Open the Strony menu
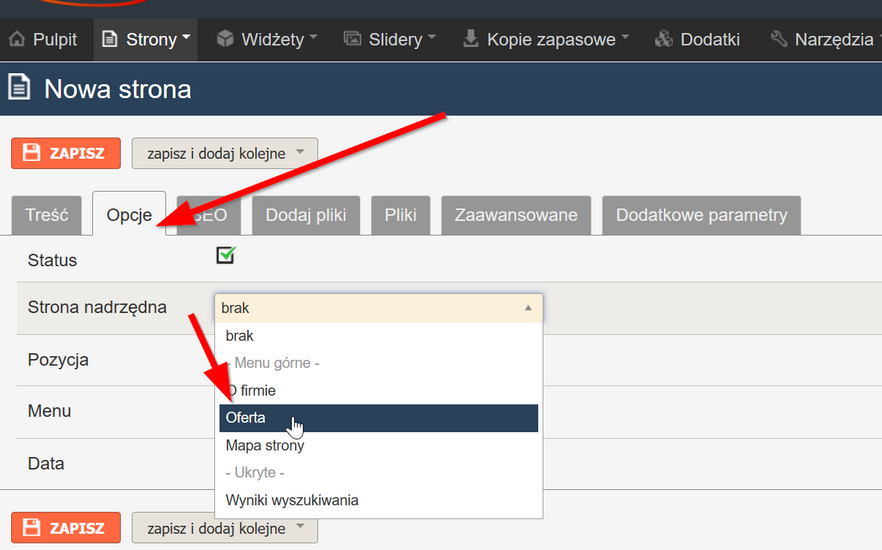 (x=146, y=39)
